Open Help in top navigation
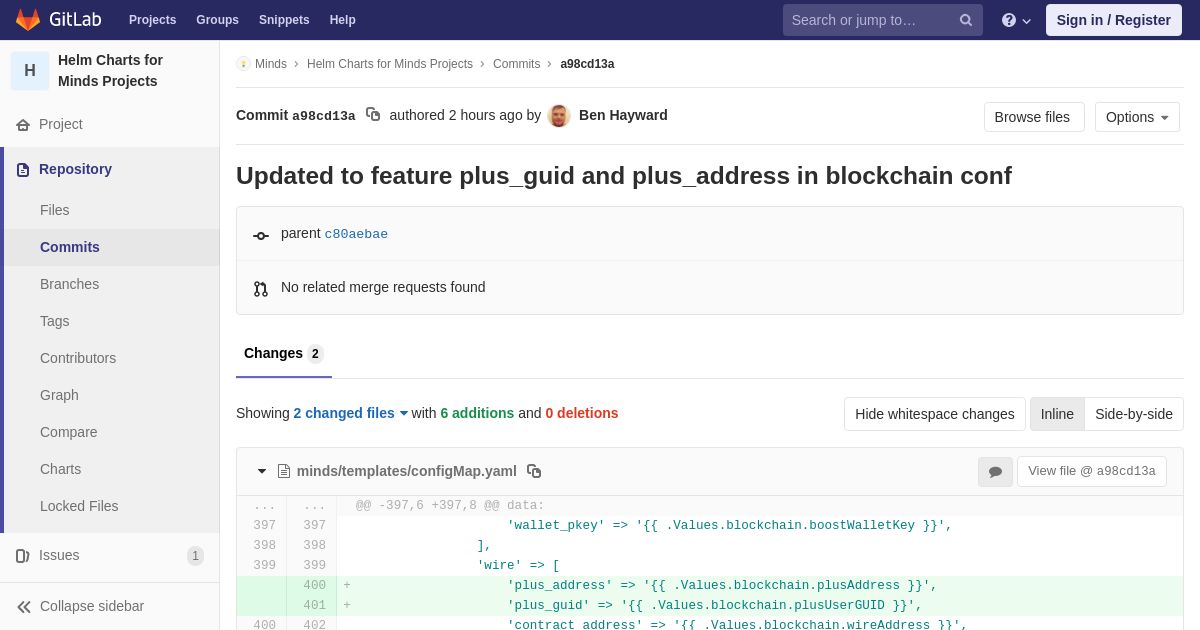1200x630 pixels. coord(343,20)
